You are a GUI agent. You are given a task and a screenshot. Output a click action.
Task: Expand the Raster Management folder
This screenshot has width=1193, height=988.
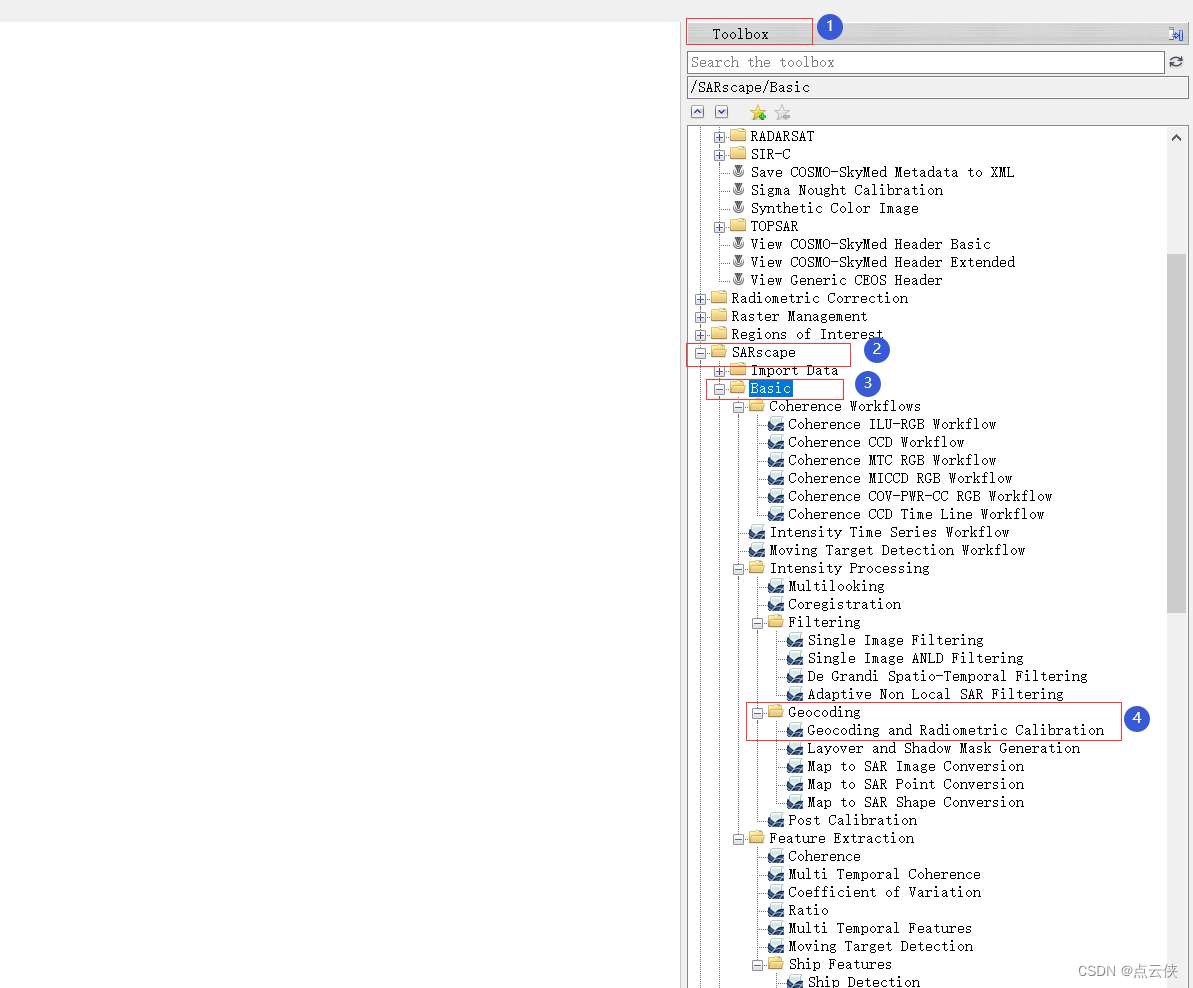click(x=700, y=317)
